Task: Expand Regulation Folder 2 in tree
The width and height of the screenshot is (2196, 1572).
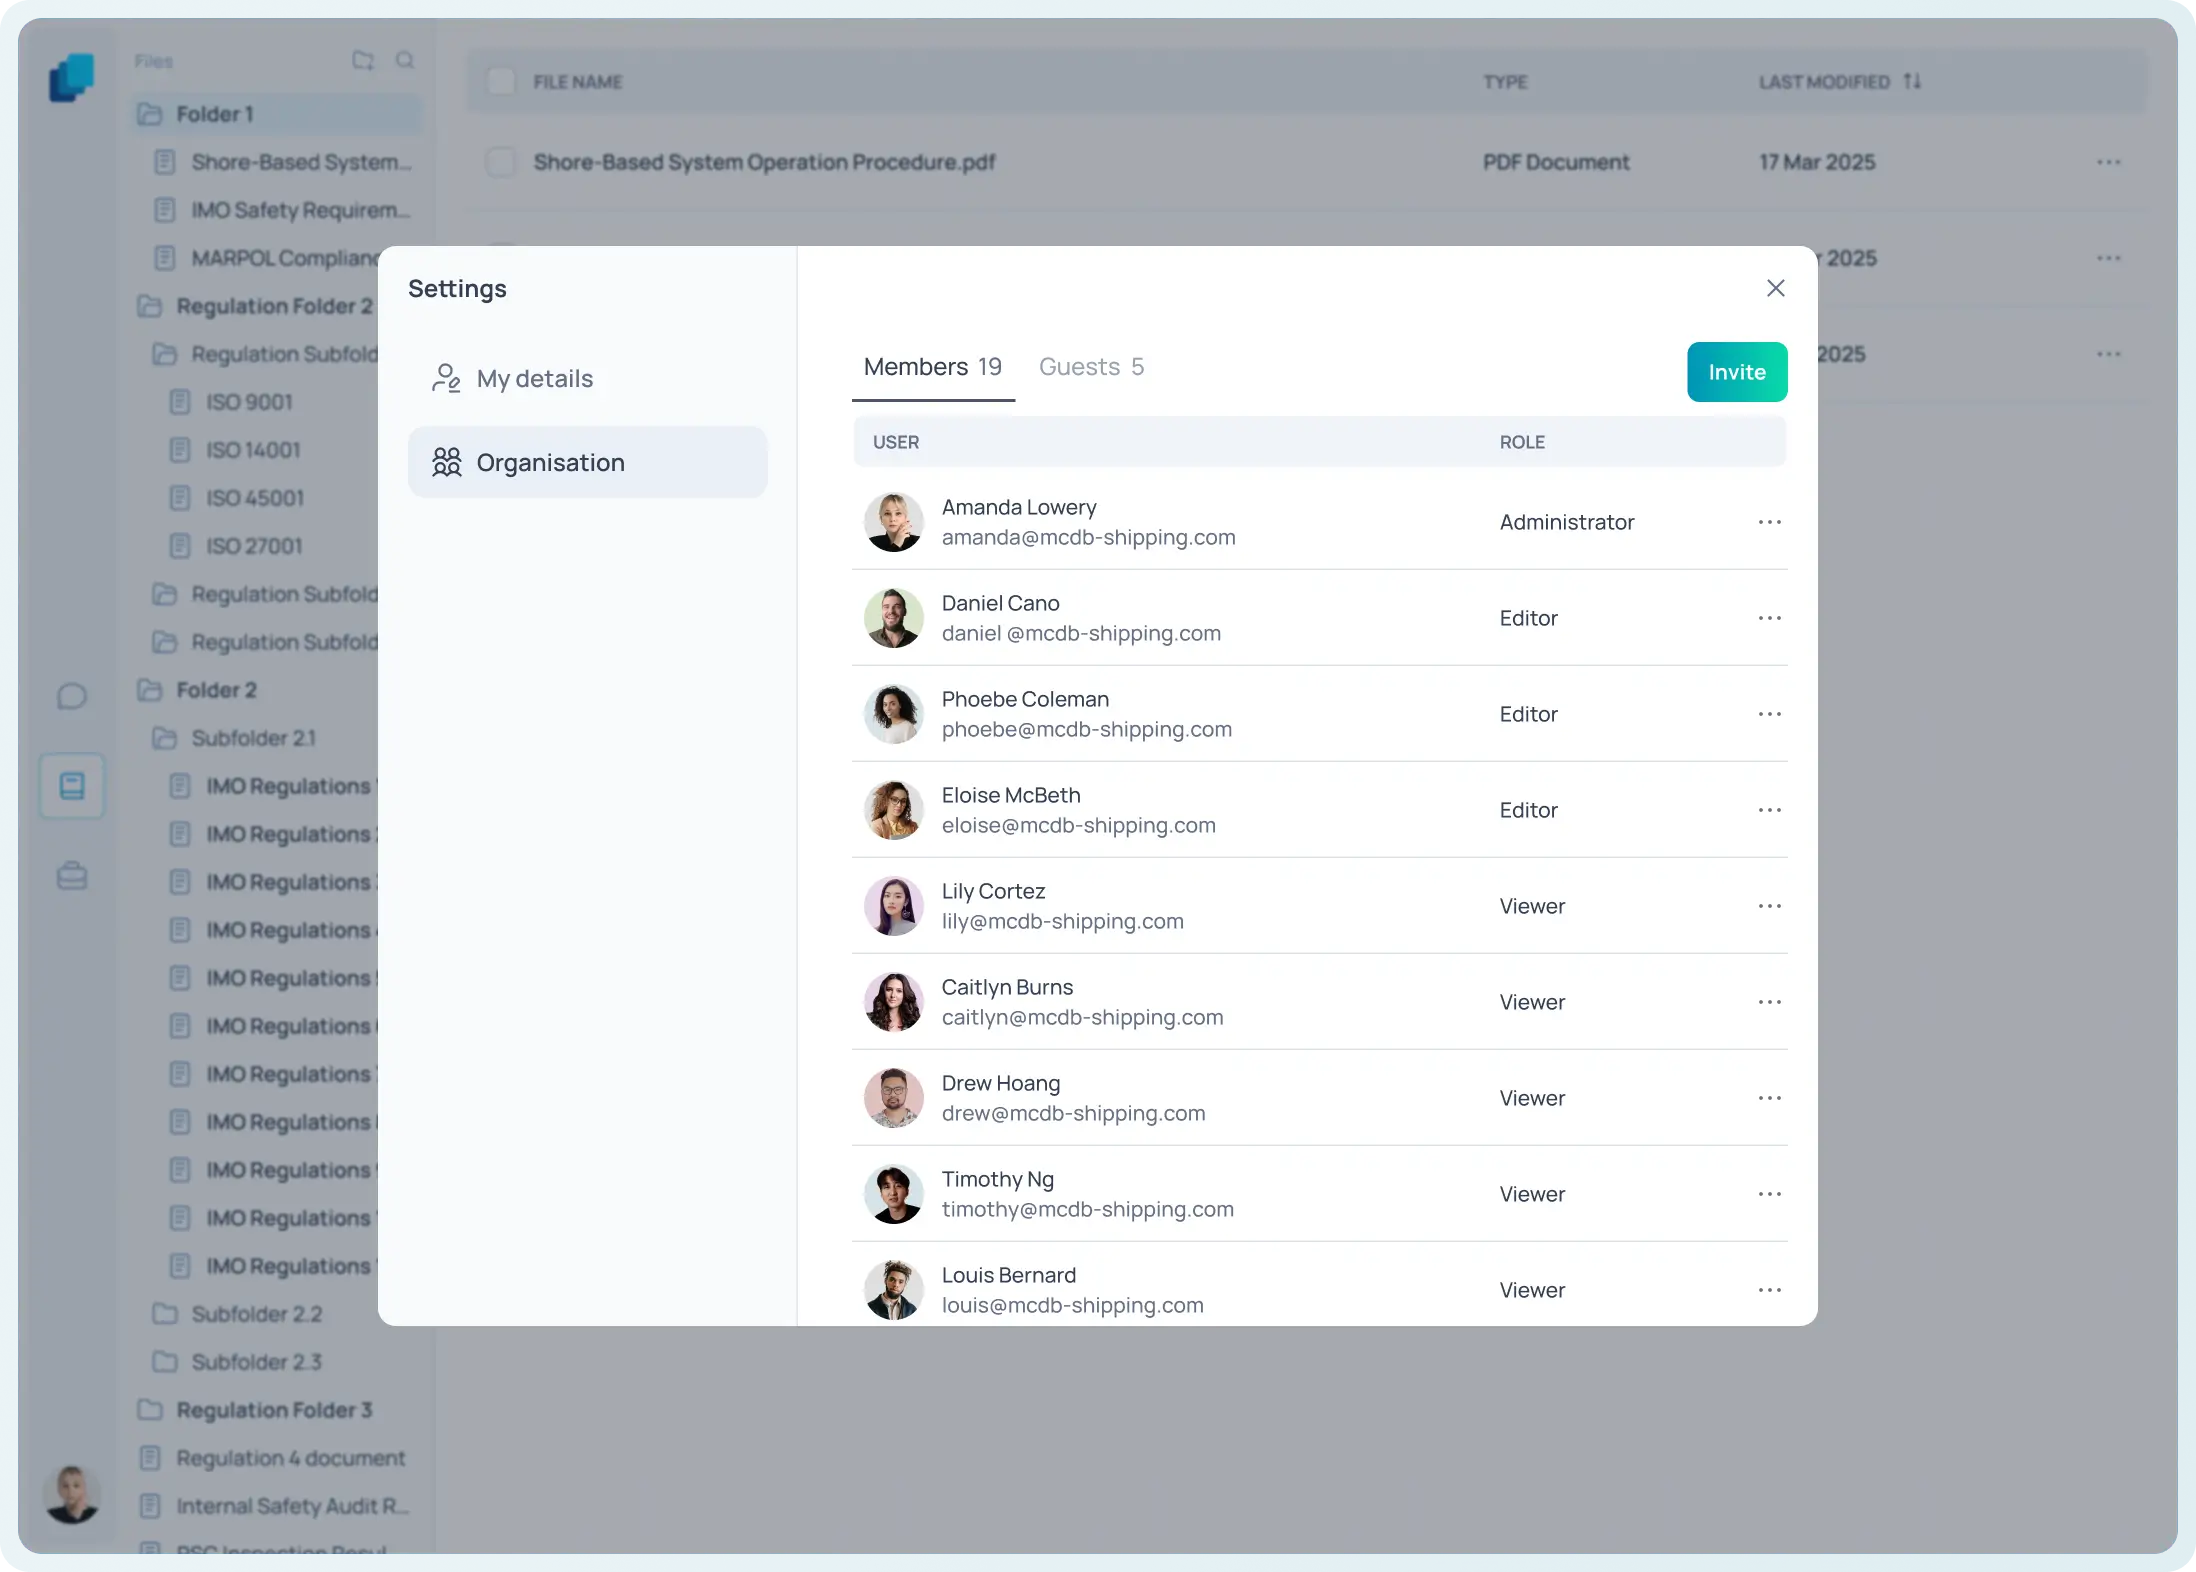Action: 256,306
